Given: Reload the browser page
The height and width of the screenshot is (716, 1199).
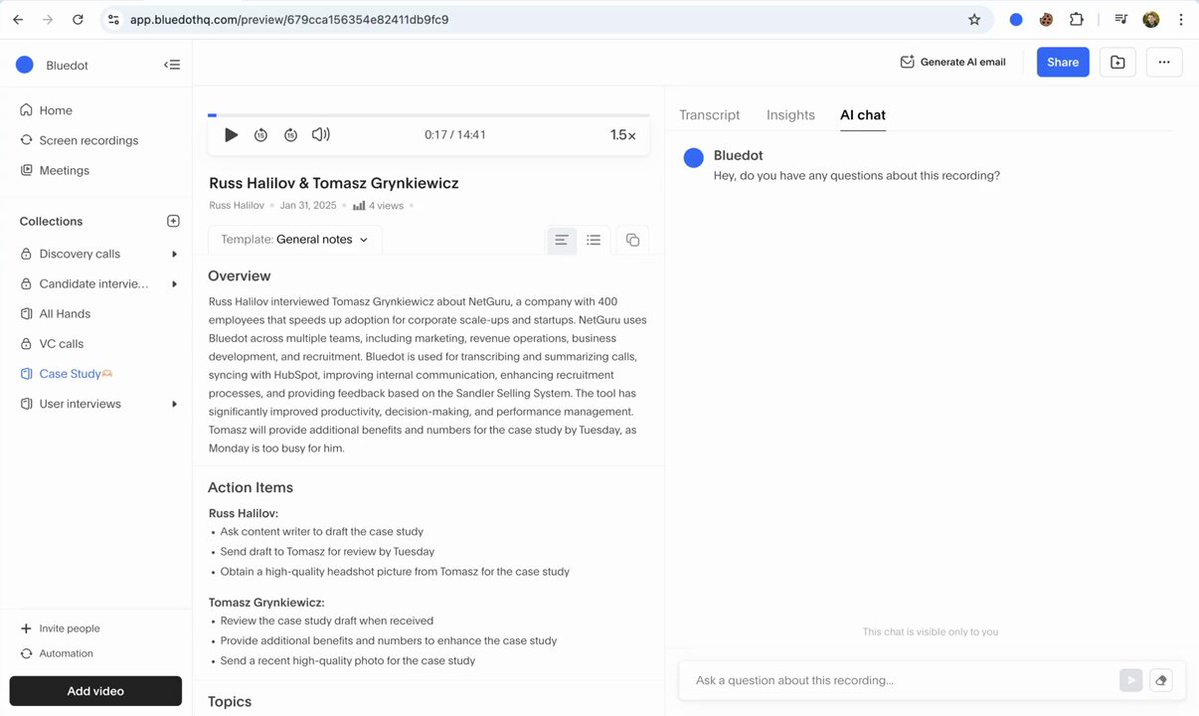Looking at the screenshot, I should (77, 20).
